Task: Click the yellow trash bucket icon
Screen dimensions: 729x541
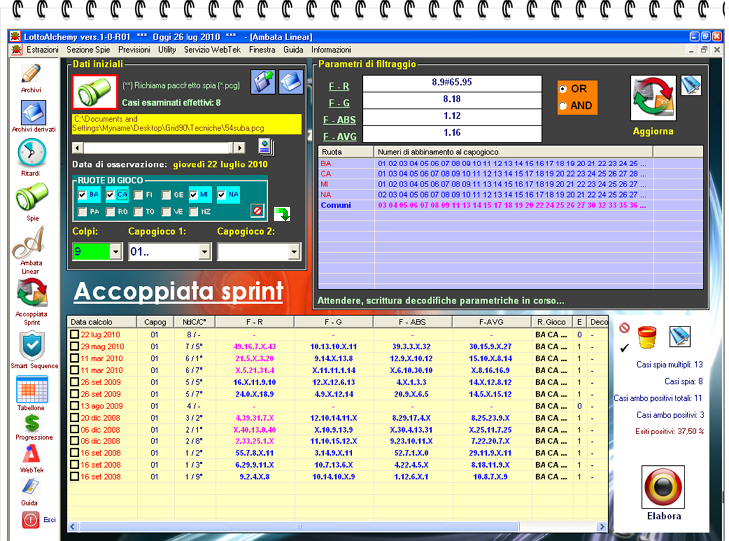Action: tap(647, 337)
